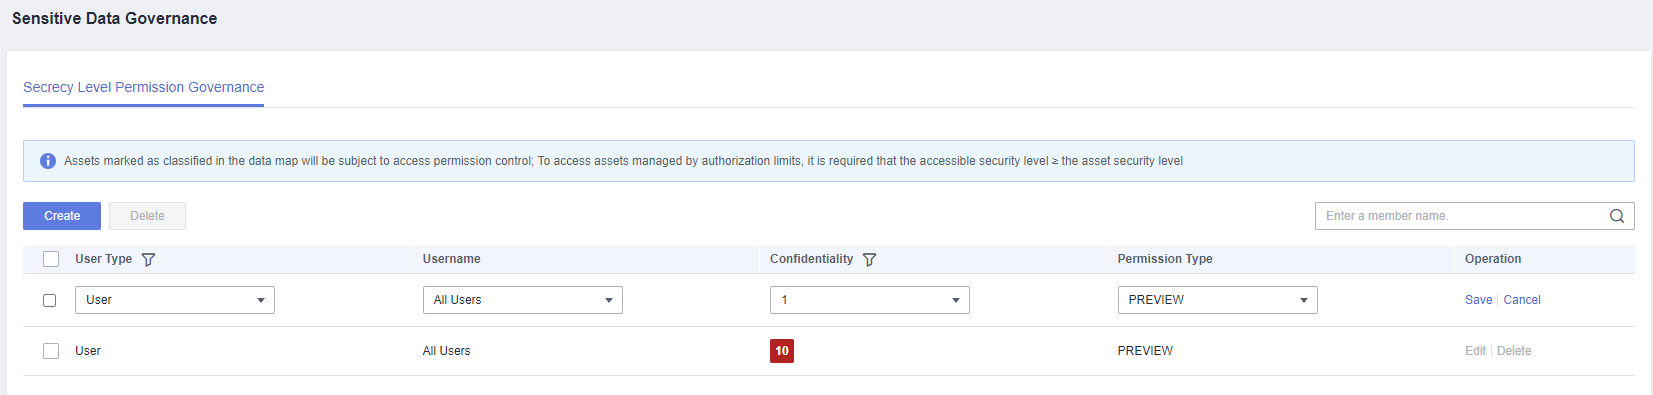
Task: Focus the member name search field
Action: [1462, 216]
